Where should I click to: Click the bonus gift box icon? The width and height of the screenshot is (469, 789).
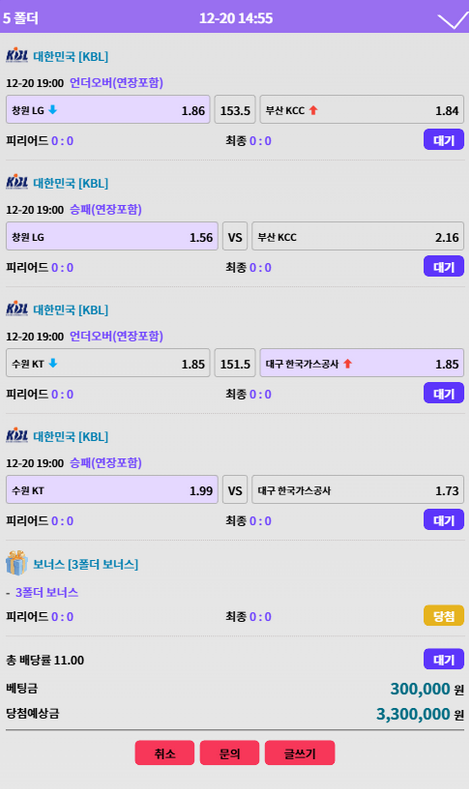[17, 563]
